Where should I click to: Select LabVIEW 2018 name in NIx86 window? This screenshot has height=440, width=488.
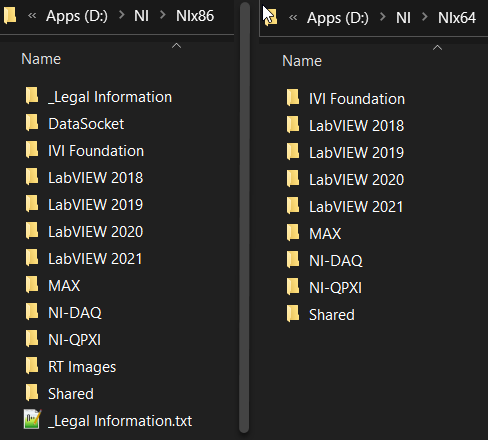click(x=96, y=178)
